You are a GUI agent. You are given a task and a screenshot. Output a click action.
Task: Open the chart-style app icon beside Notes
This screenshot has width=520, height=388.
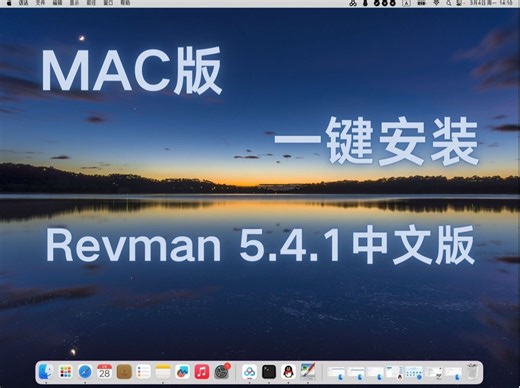(x=182, y=372)
